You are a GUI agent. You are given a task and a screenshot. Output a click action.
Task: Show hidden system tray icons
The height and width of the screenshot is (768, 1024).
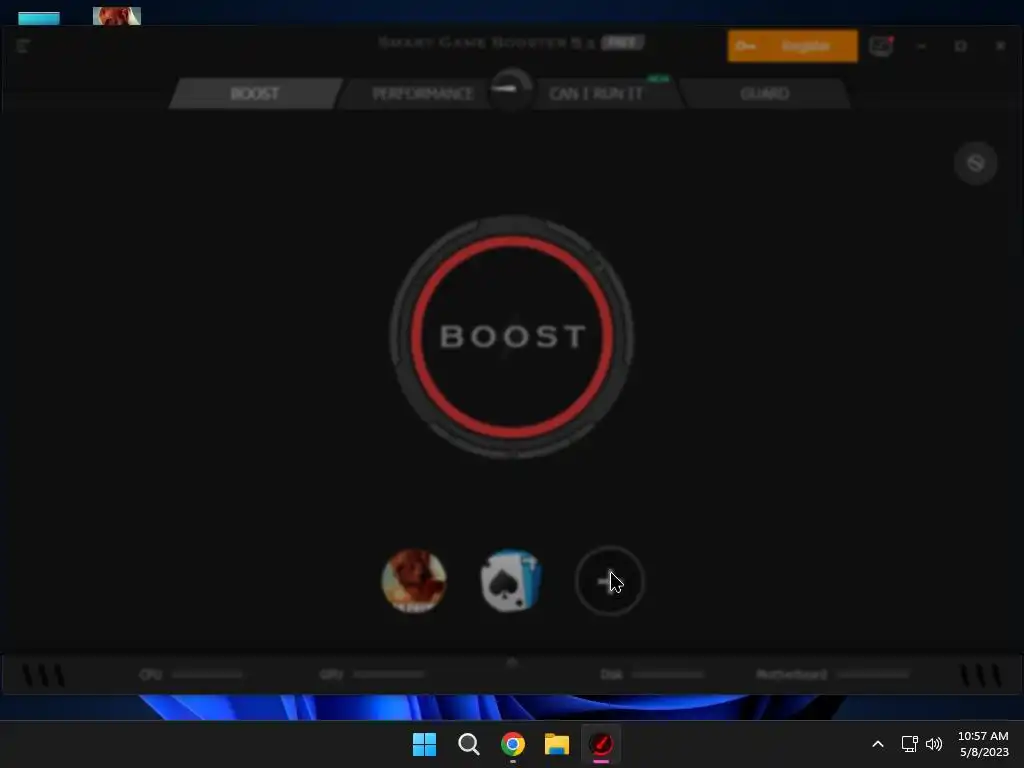878,744
